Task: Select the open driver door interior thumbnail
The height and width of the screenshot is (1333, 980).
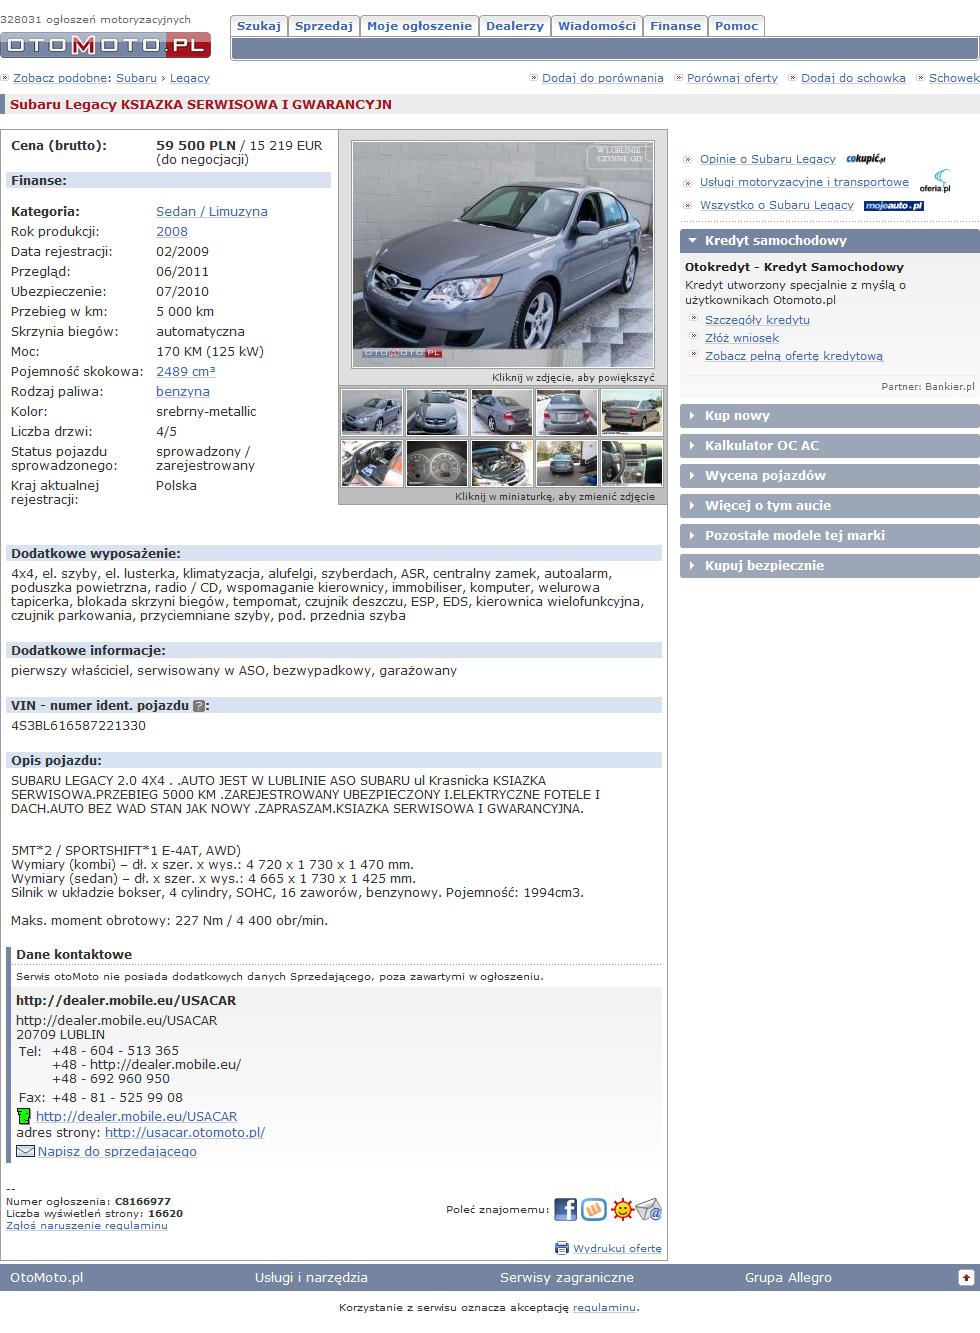Action: coord(372,464)
